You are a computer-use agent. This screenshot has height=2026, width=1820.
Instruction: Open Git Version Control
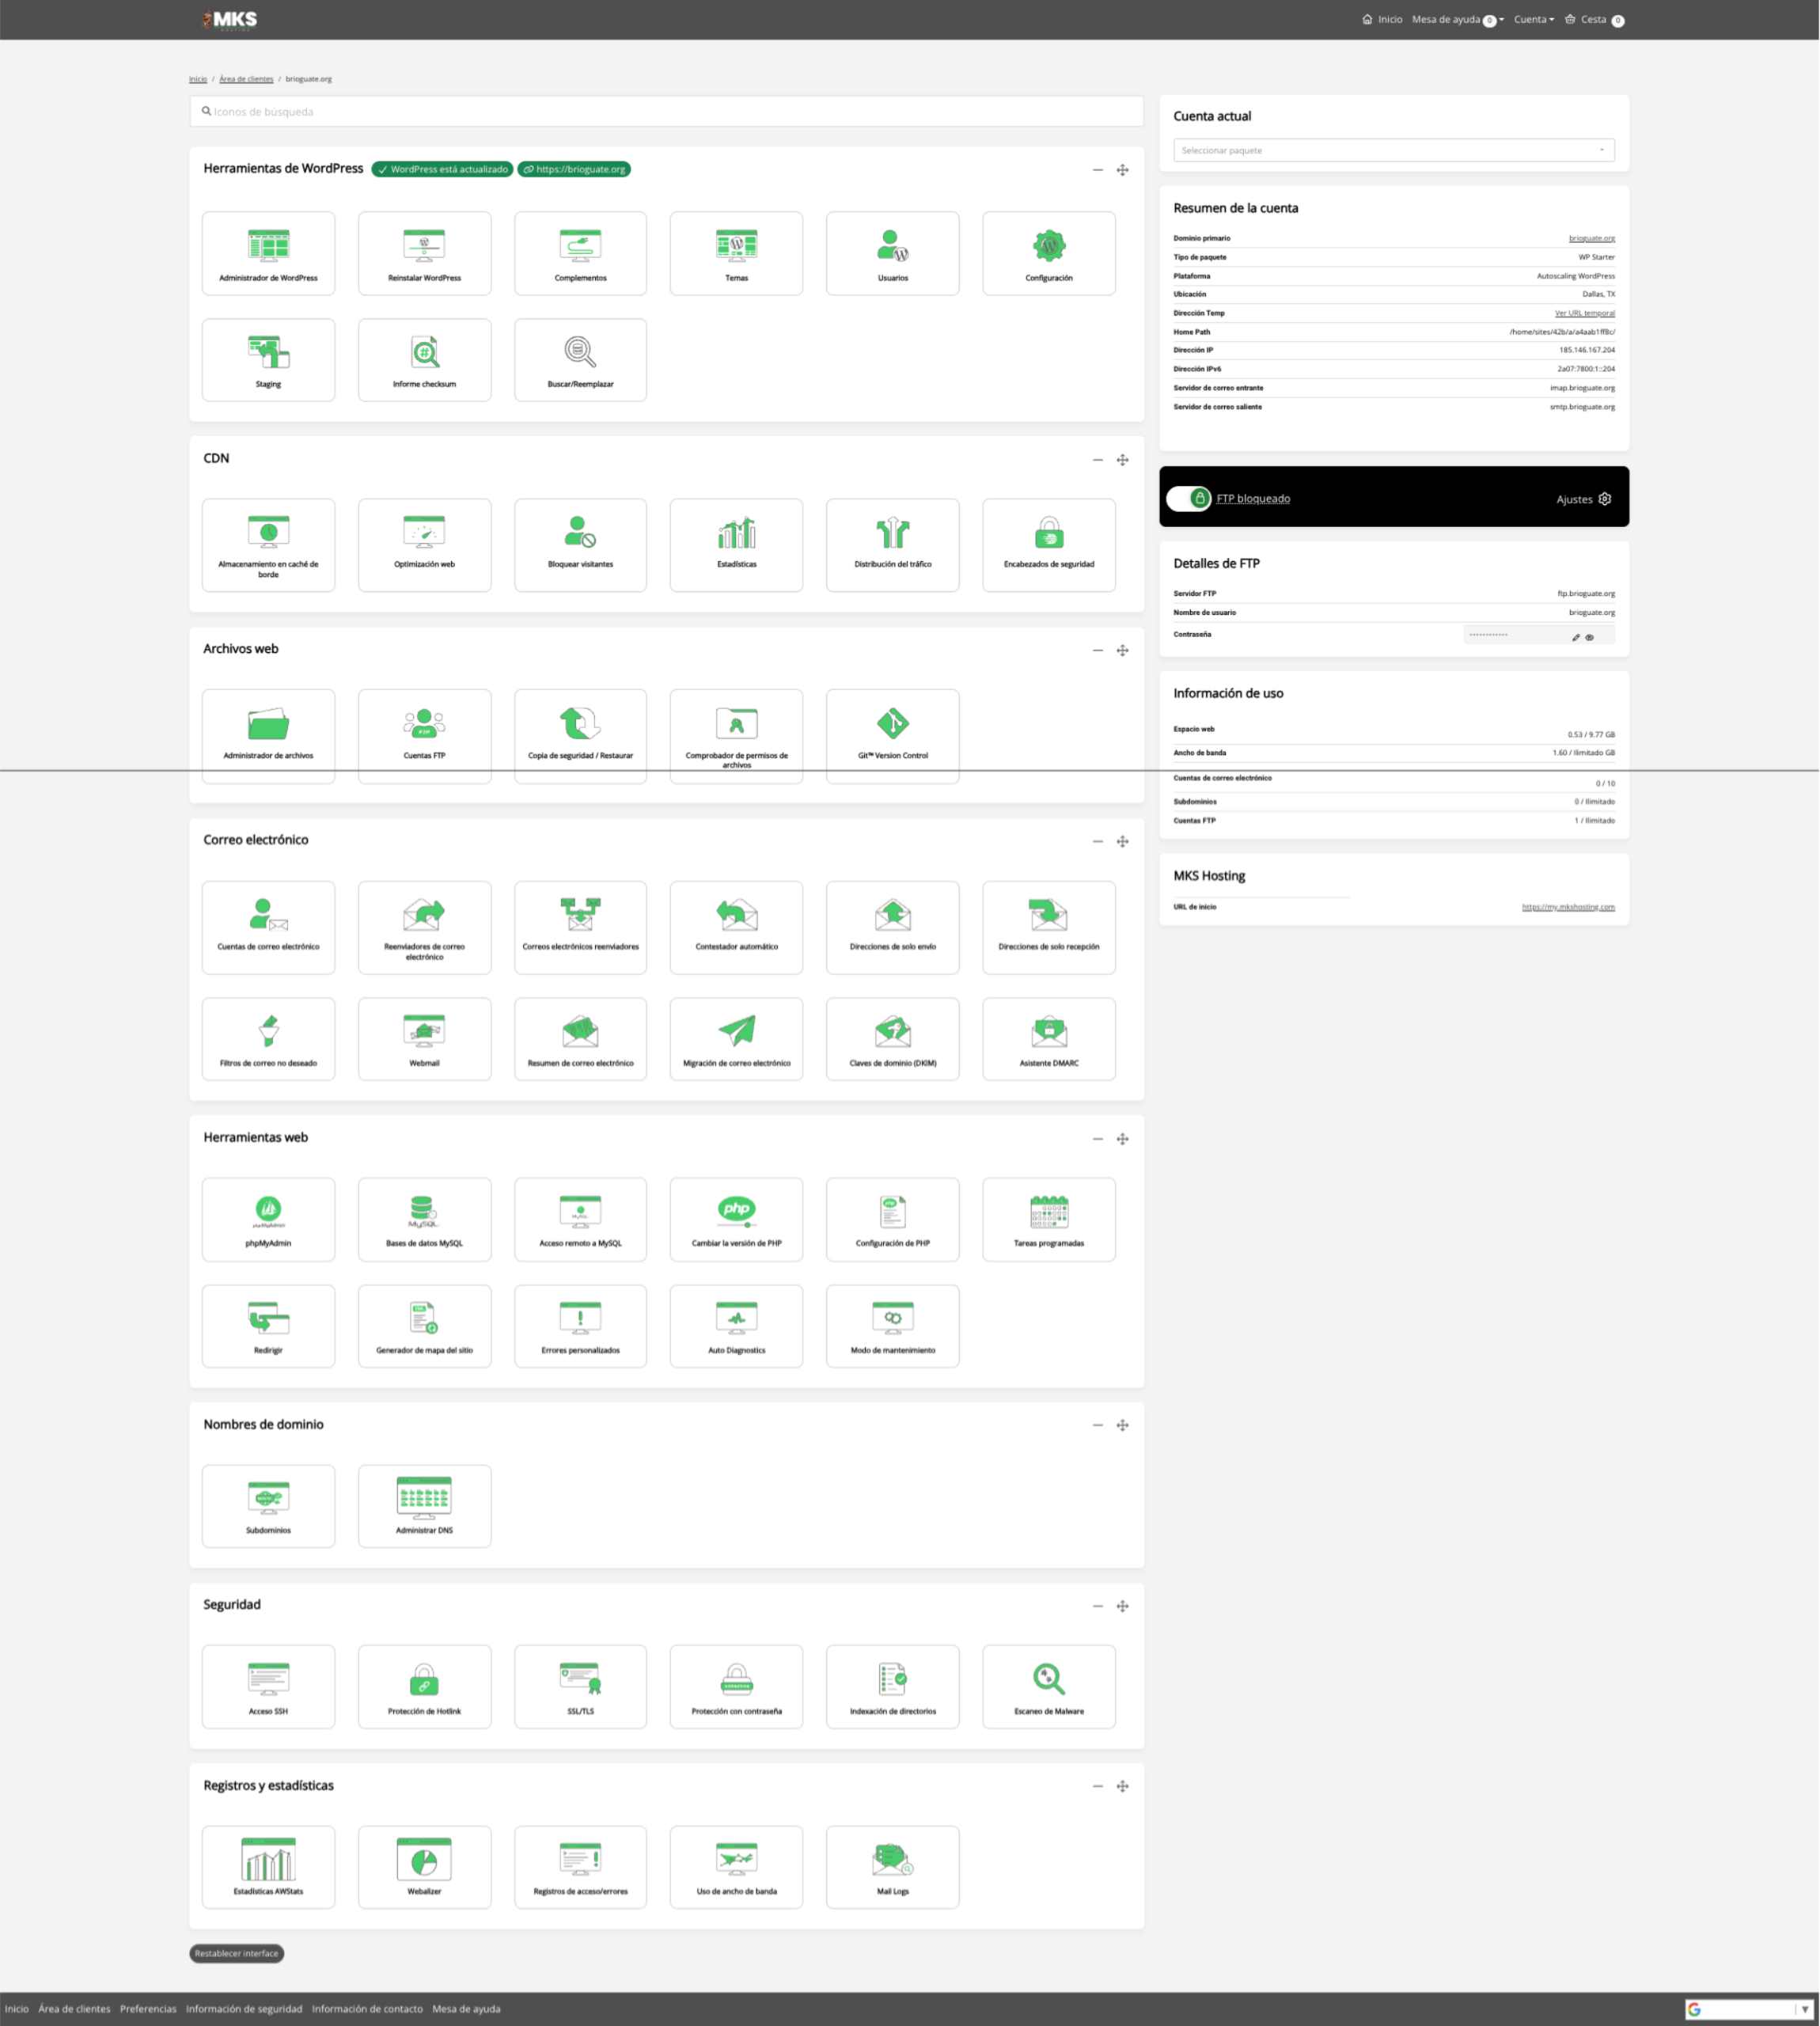892,736
